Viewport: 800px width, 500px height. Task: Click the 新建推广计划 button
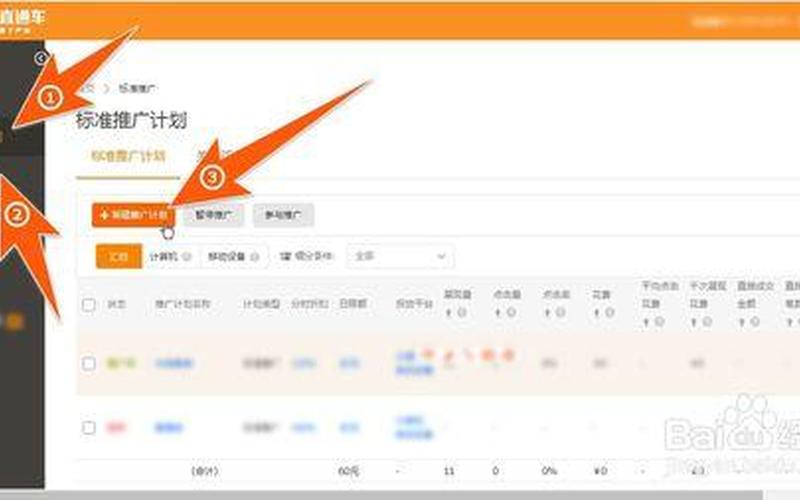click(x=133, y=215)
